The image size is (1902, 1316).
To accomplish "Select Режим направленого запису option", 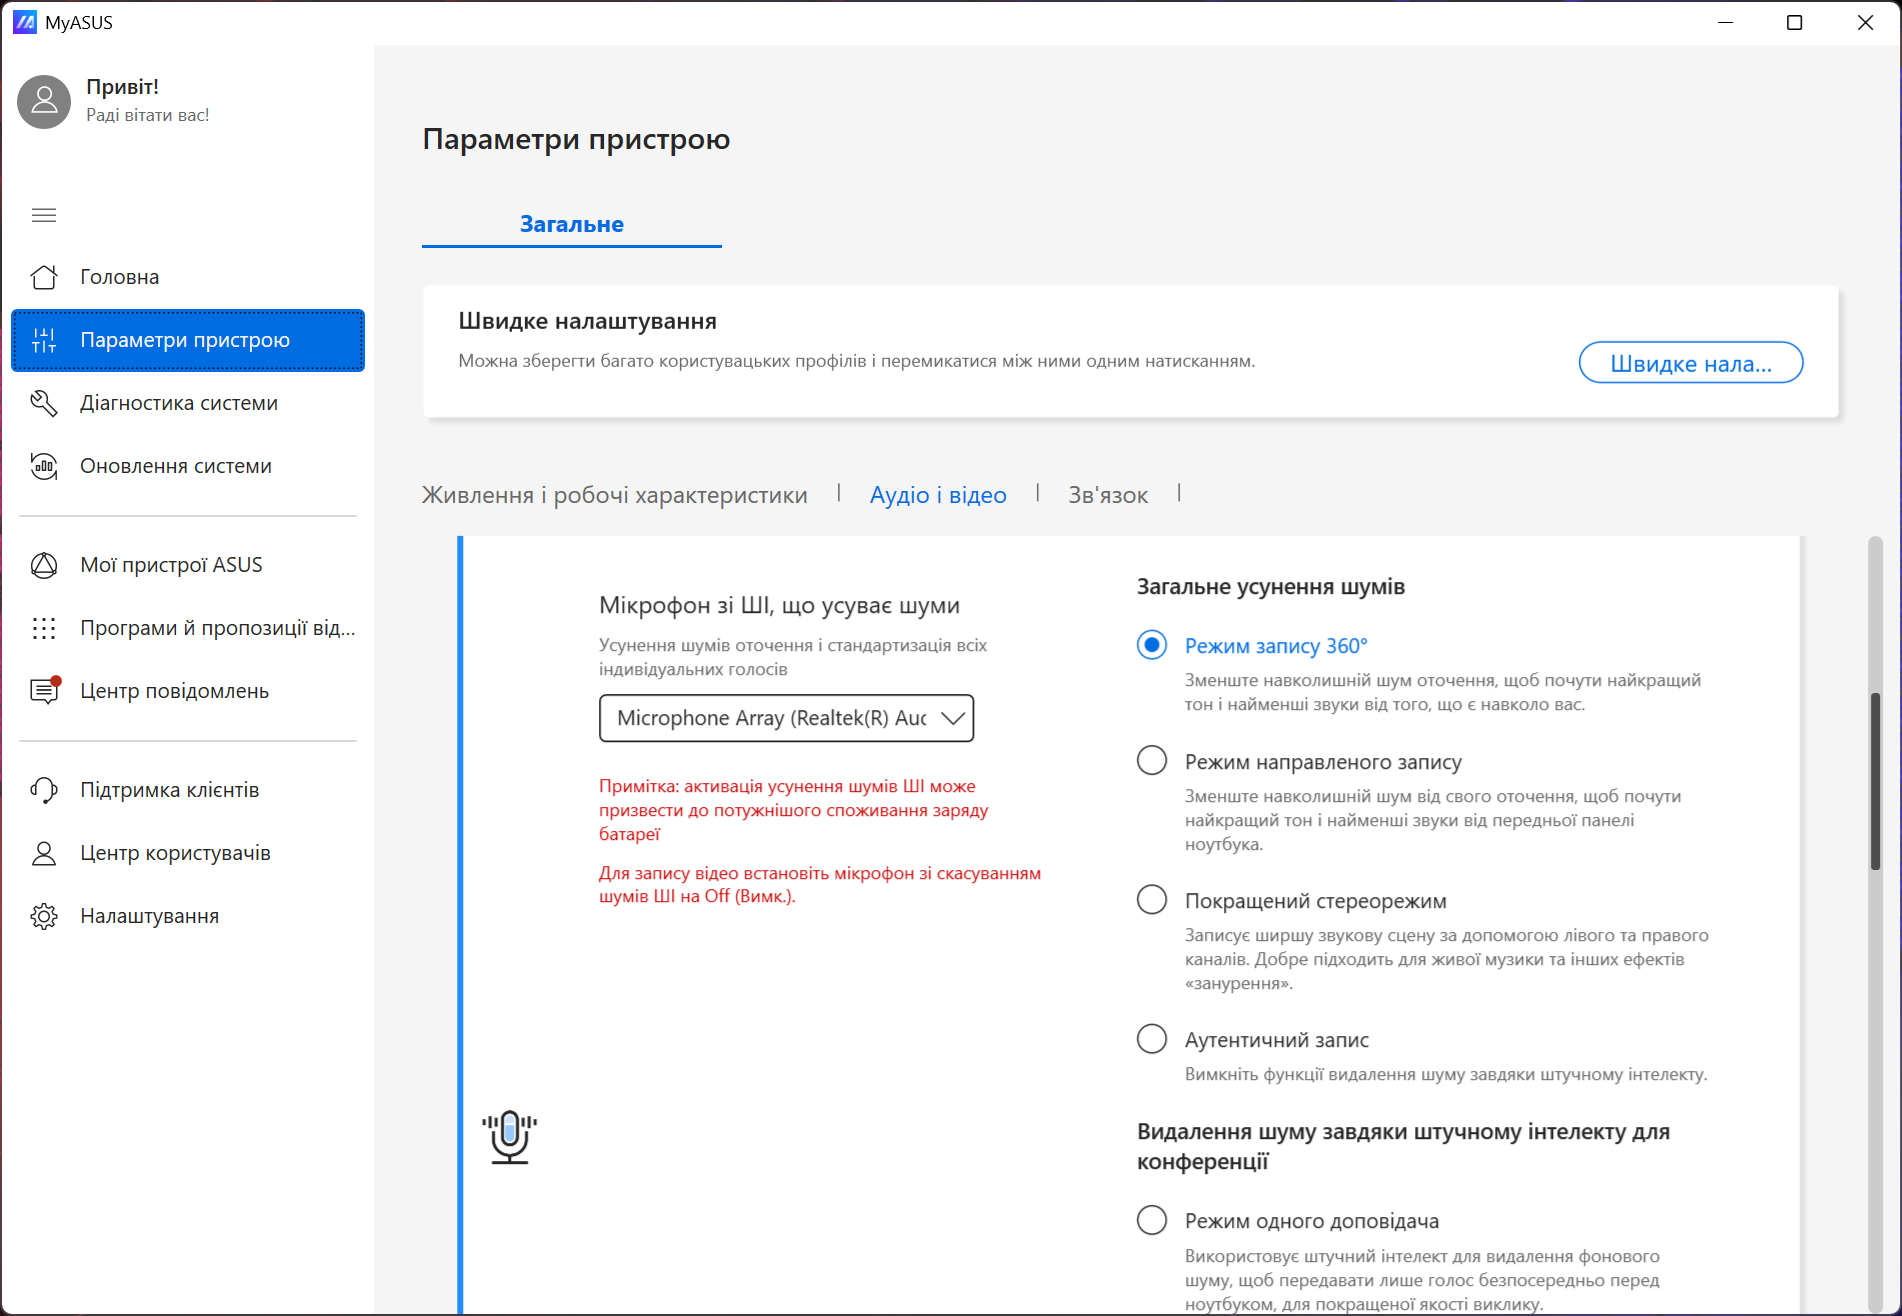I will [x=1152, y=761].
